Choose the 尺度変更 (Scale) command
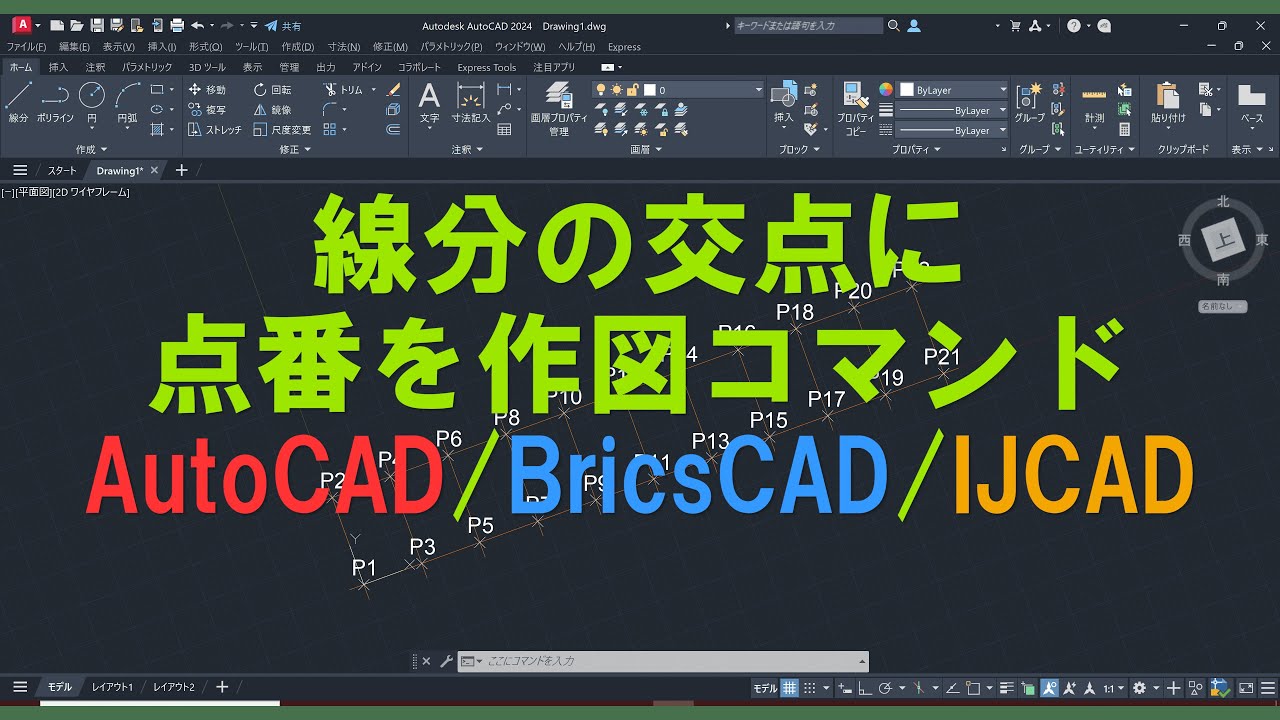 (x=282, y=129)
